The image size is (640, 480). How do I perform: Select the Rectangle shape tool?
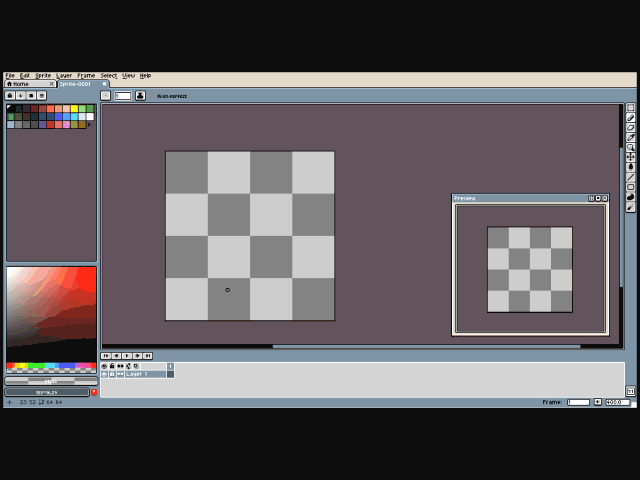[x=631, y=187]
